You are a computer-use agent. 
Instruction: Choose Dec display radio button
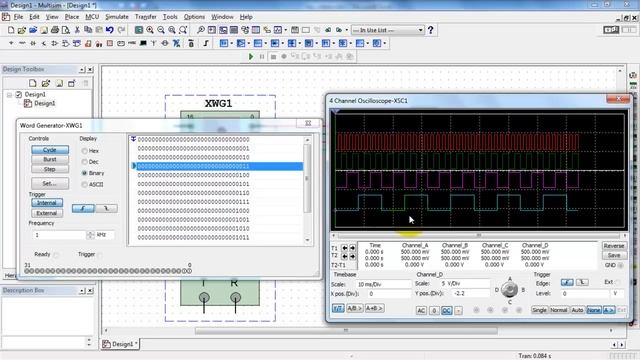(84, 162)
